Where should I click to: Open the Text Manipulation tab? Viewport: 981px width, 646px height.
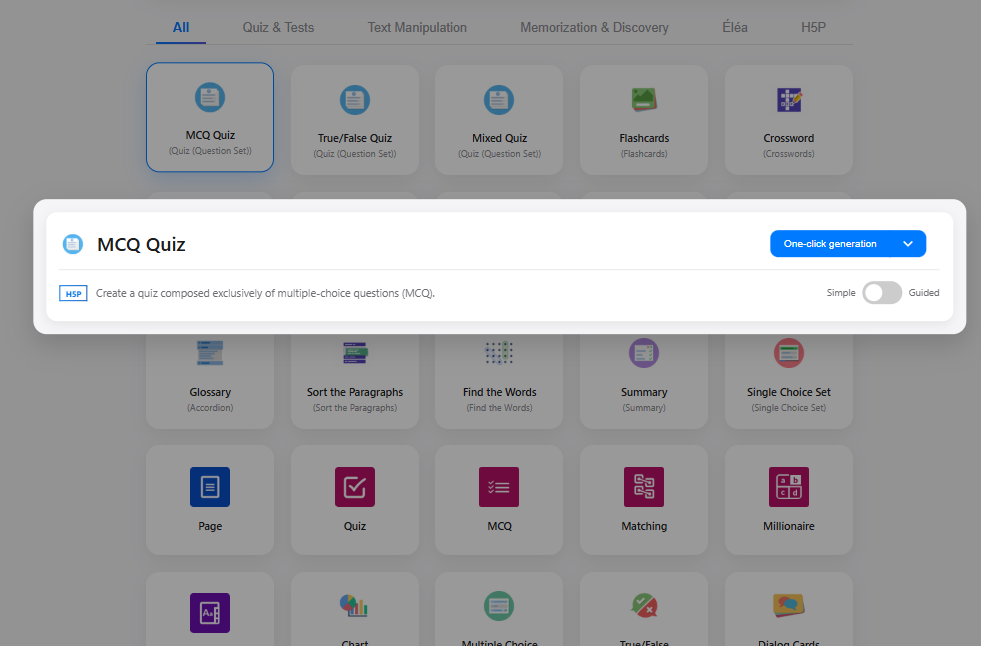click(x=417, y=28)
